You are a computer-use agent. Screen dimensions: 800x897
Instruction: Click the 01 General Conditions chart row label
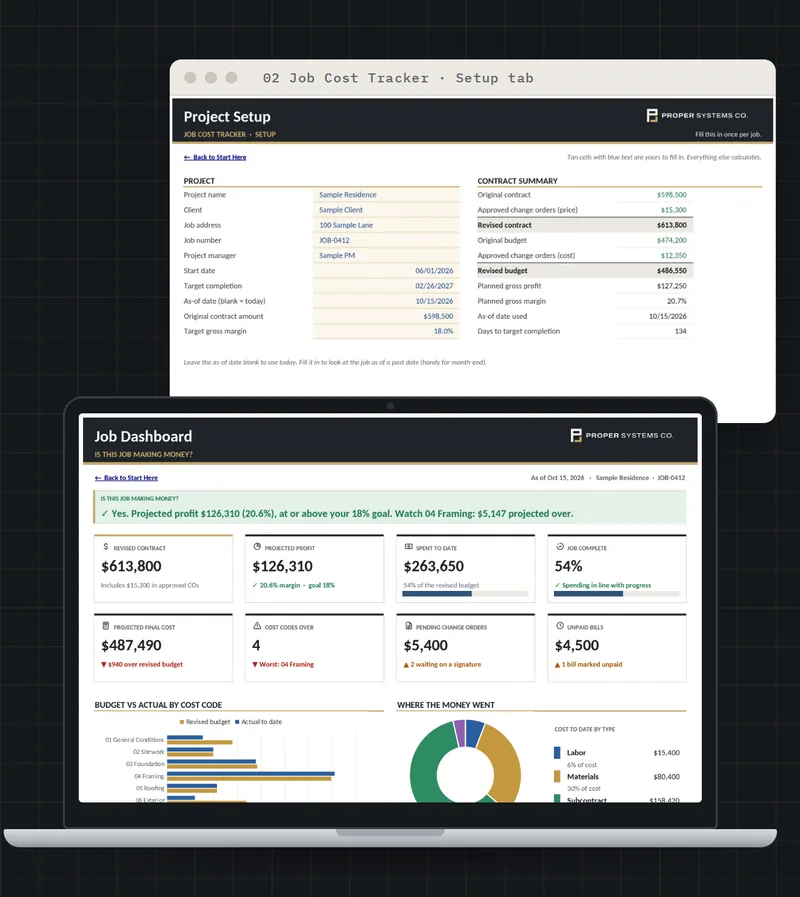134,740
